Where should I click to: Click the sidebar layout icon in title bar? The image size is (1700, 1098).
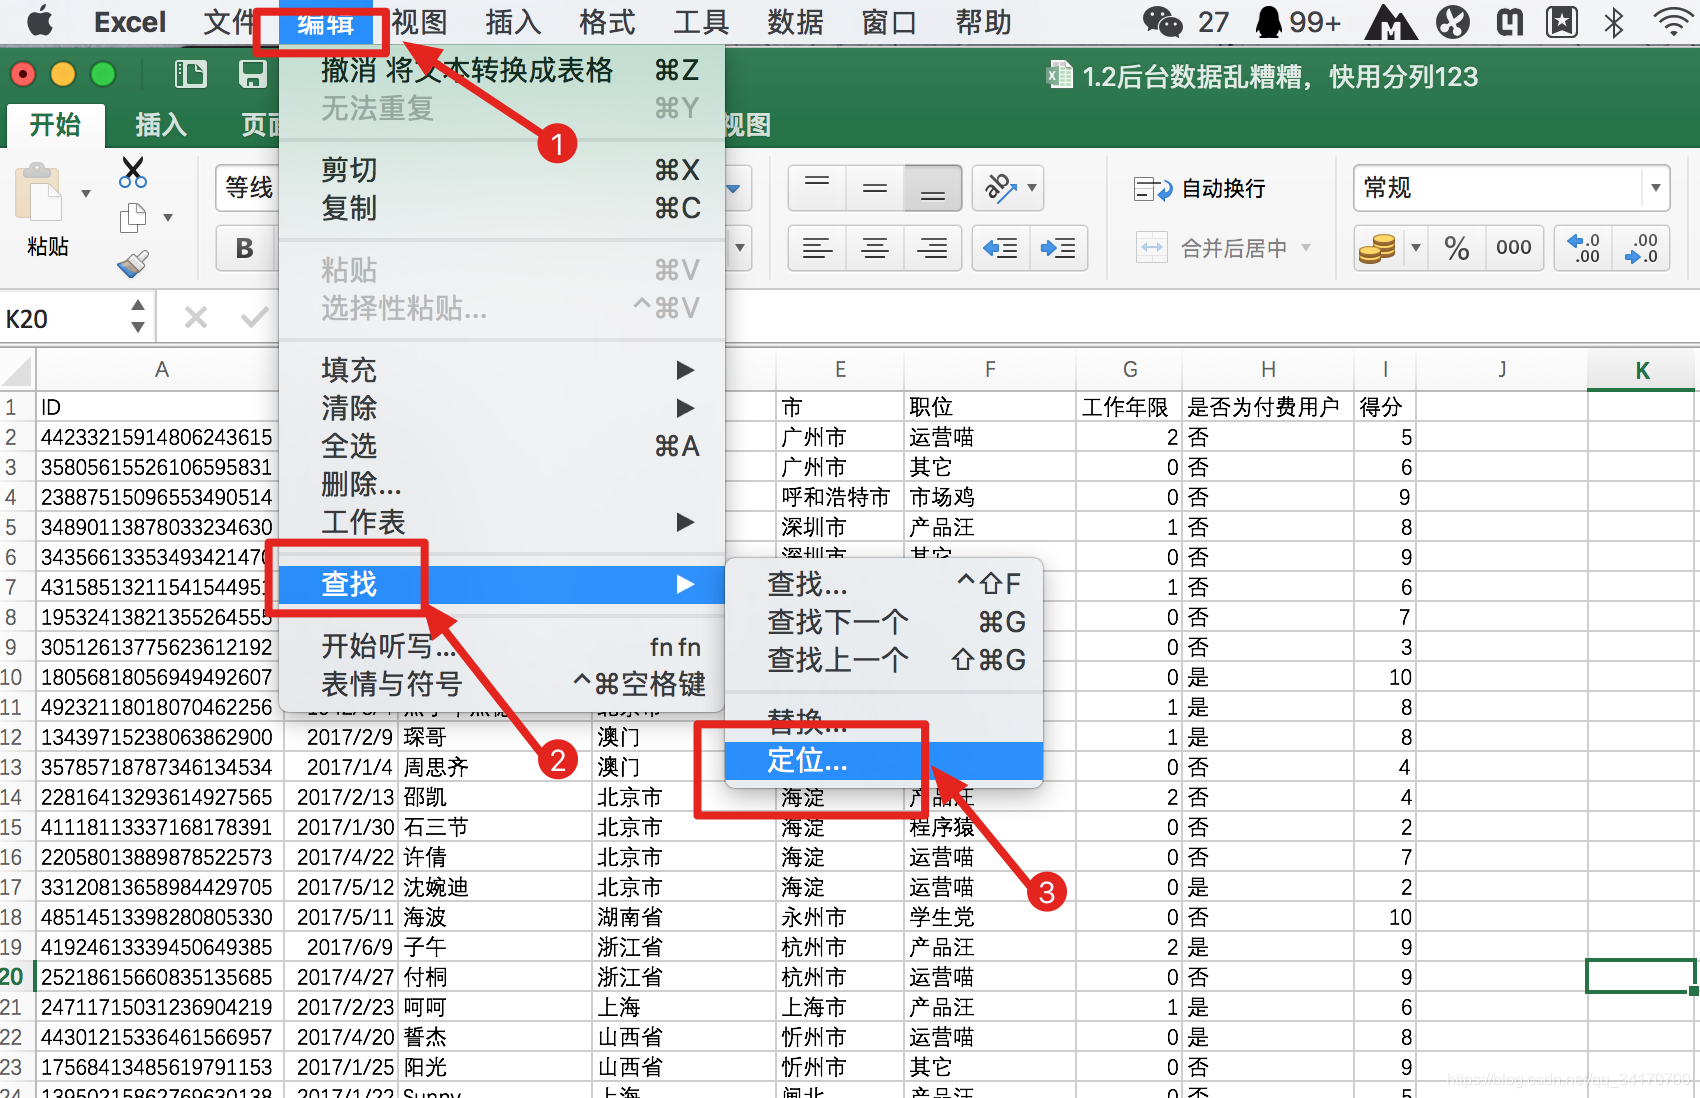coord(190,75)
